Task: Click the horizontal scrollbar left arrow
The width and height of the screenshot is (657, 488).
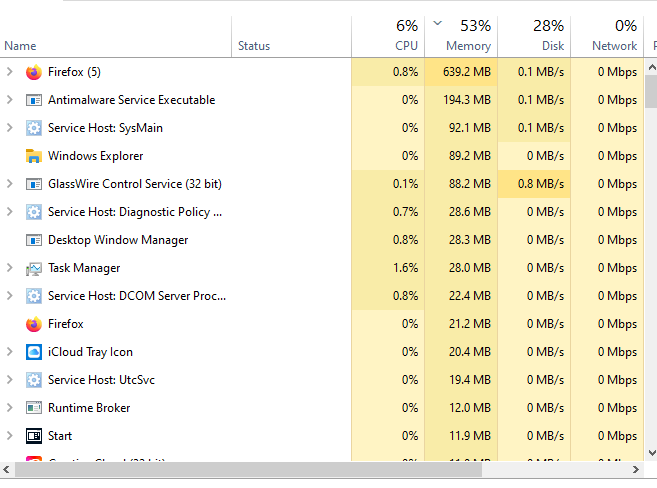Action: coord(7,470)
